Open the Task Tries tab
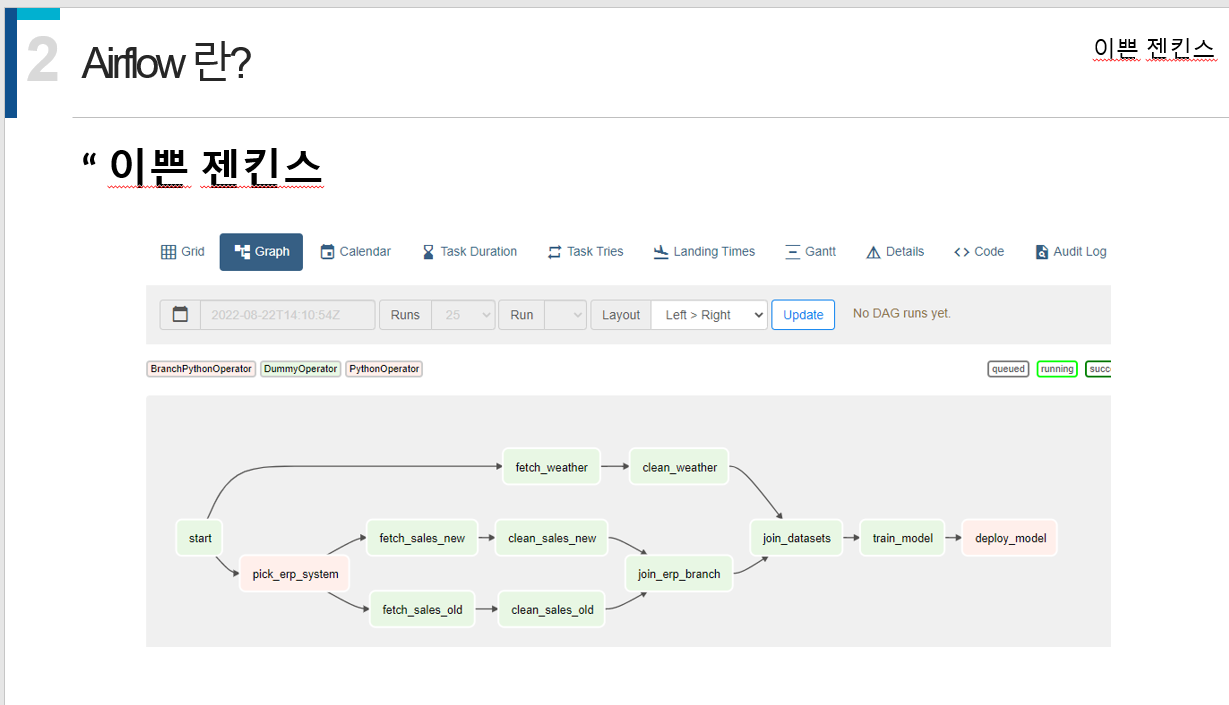 (585, 252)
